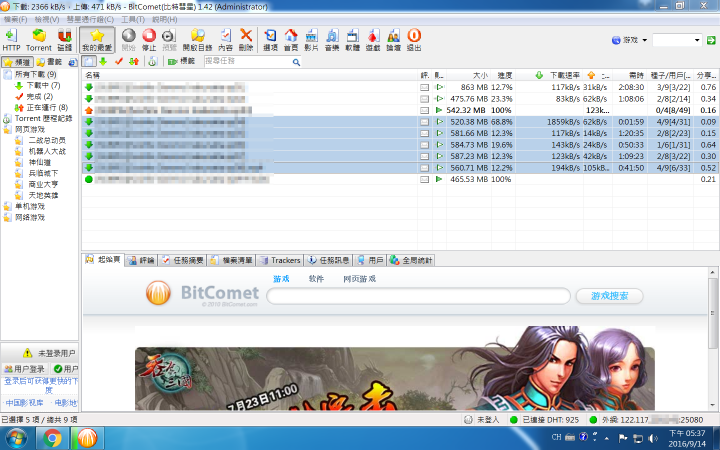Open the 影片 movies toolbar shortcut
Viewport: 720px width, 450px height.
click(x=311, y=40)
